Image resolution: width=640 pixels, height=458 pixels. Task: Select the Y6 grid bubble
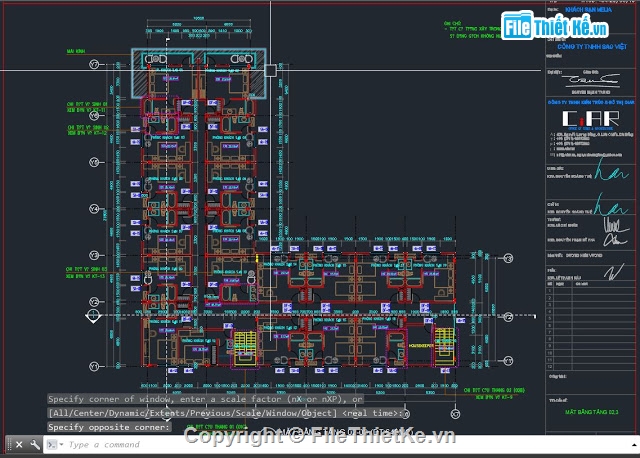(x=94, y=116)
